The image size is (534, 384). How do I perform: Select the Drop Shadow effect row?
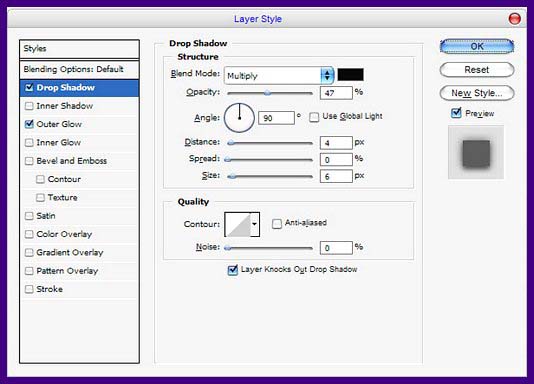tap(79, 87)
